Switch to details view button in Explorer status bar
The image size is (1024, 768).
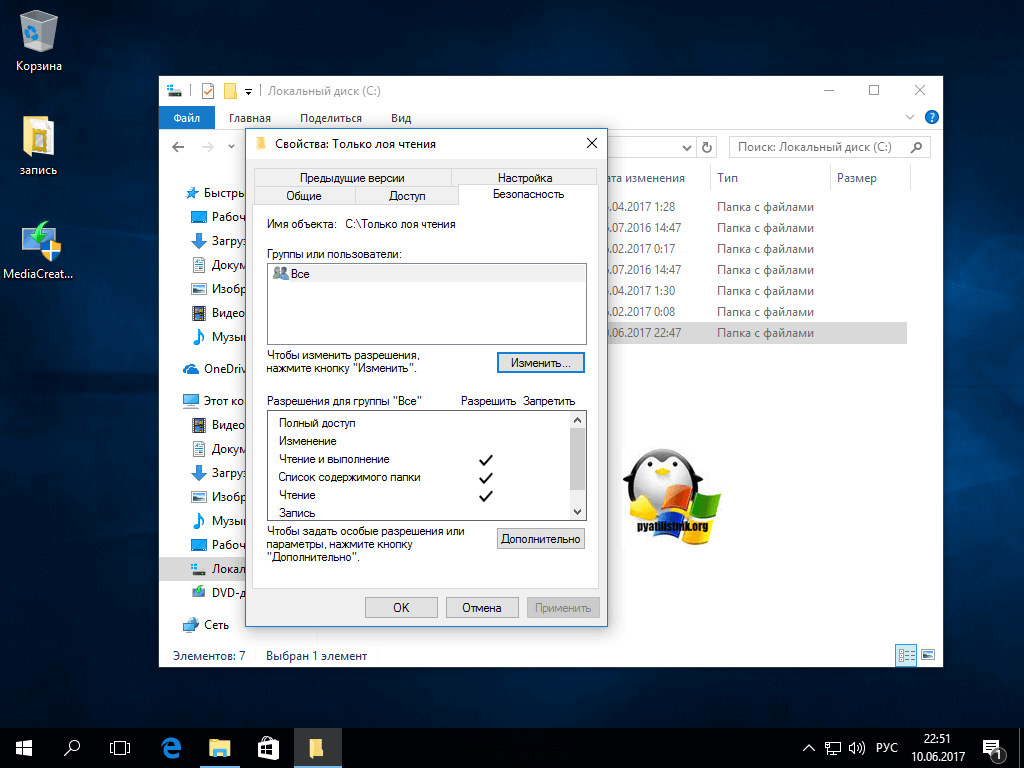click(906, 655)
